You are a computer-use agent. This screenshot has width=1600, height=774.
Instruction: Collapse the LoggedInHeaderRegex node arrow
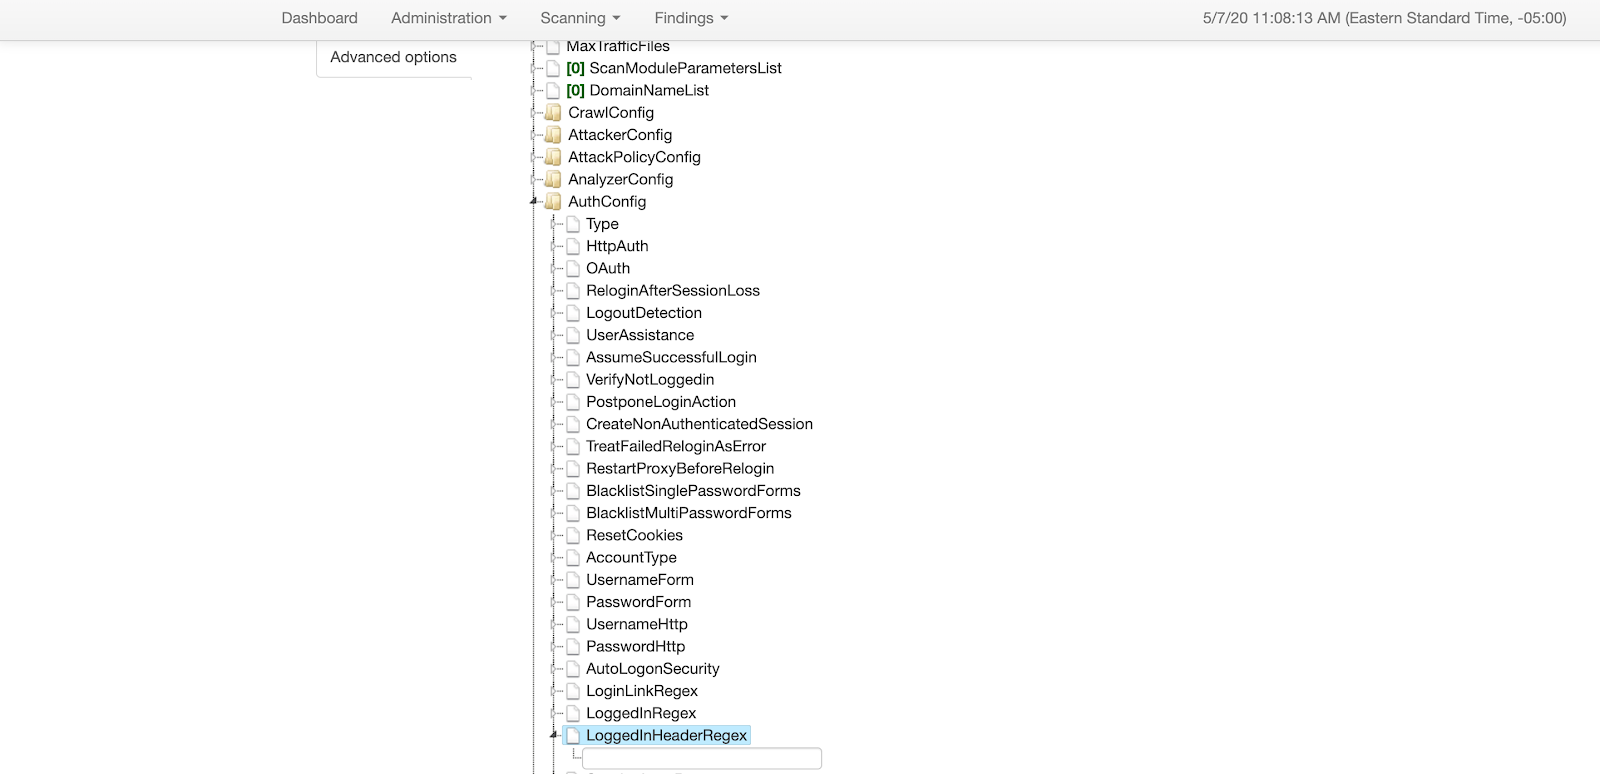tap(554, 735)
